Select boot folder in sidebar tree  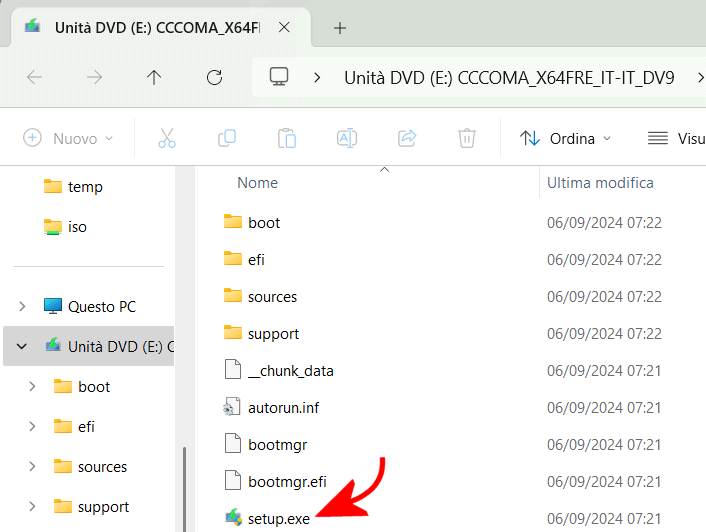(81, 387)
